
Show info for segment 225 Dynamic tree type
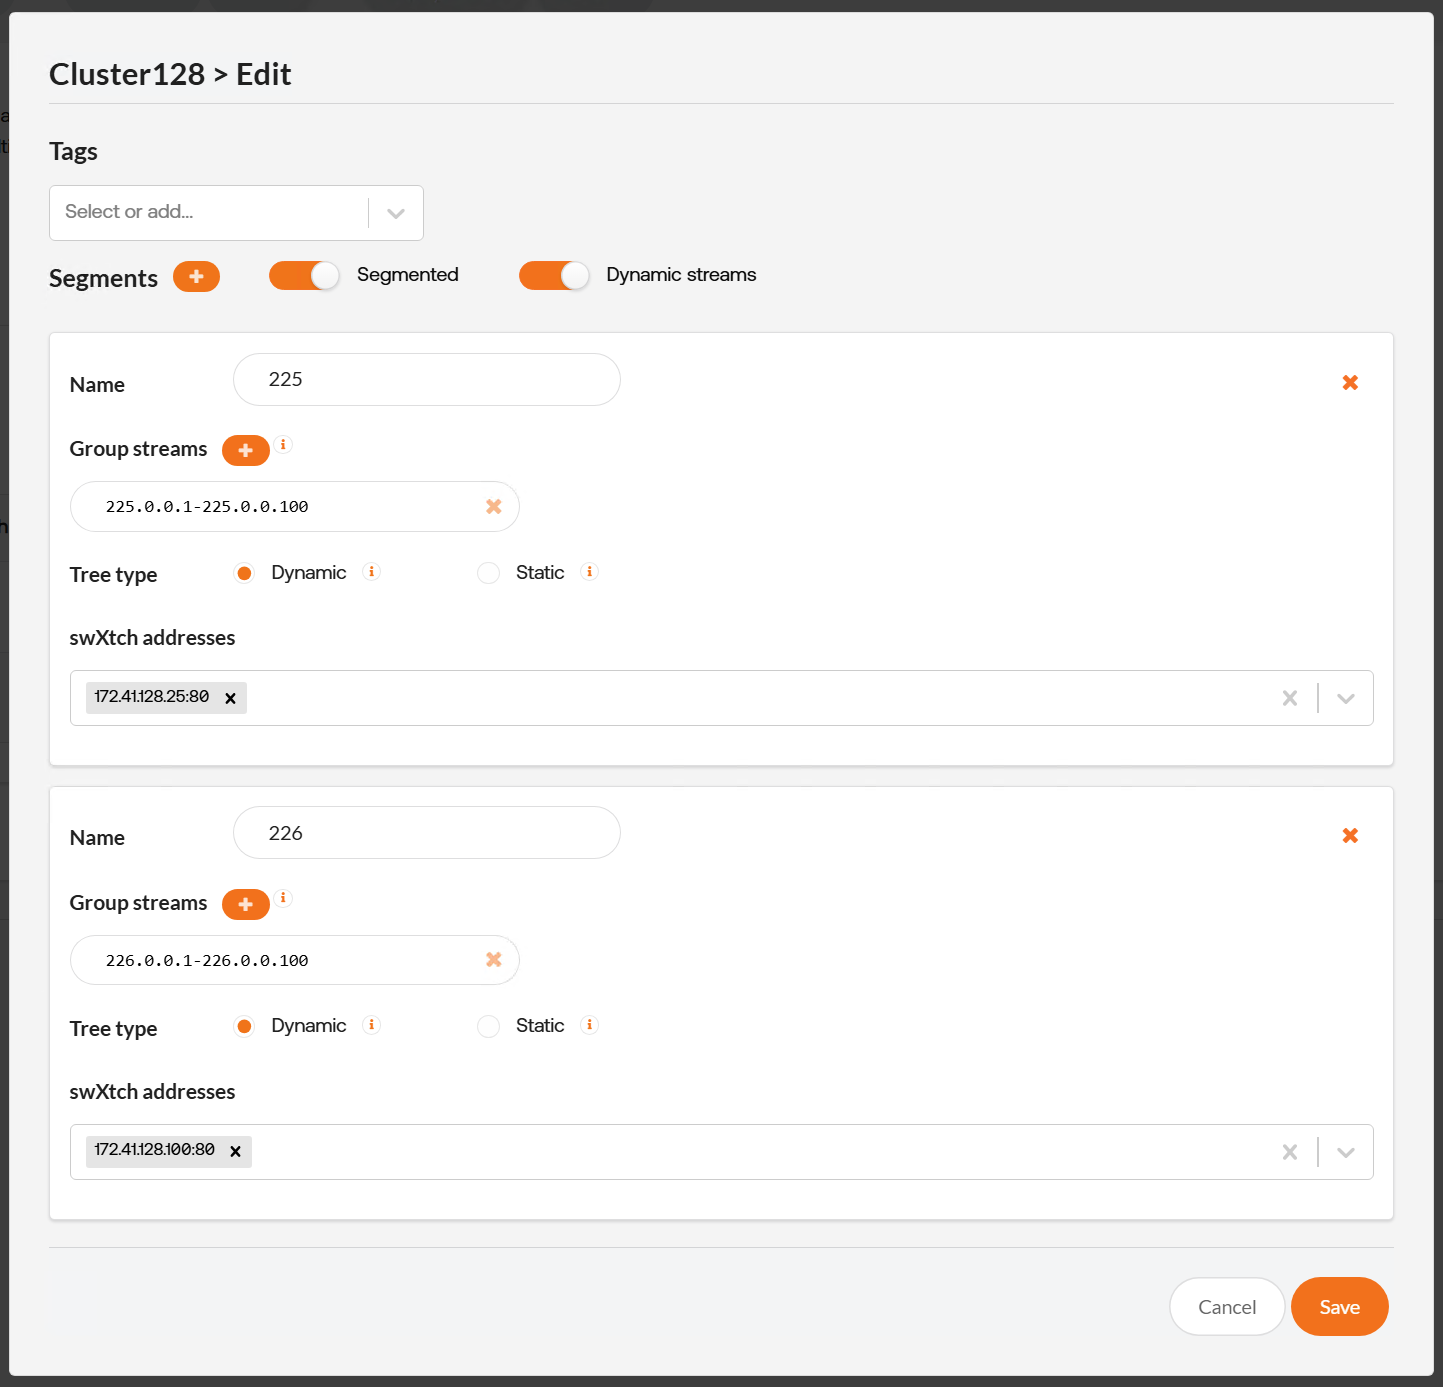372,572
